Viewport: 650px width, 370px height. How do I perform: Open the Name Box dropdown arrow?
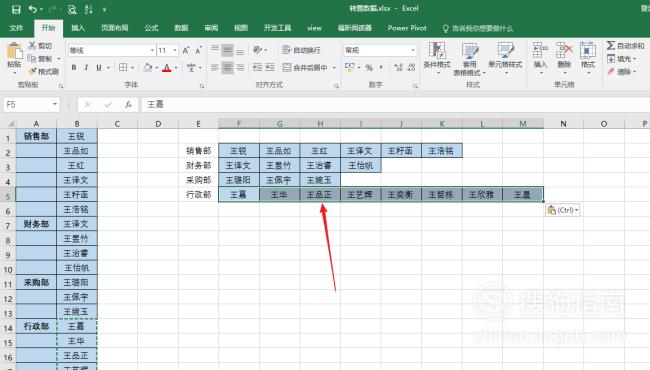pos(55,104)
